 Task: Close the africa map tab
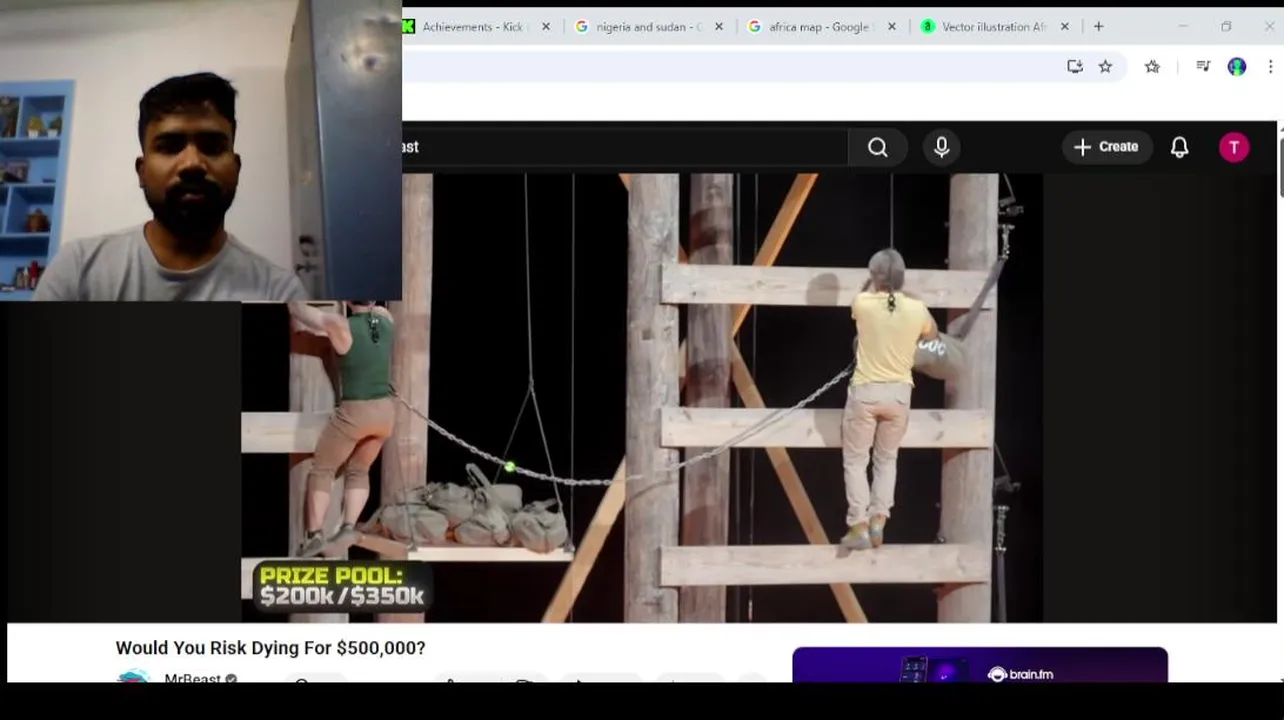click(891, 27)
